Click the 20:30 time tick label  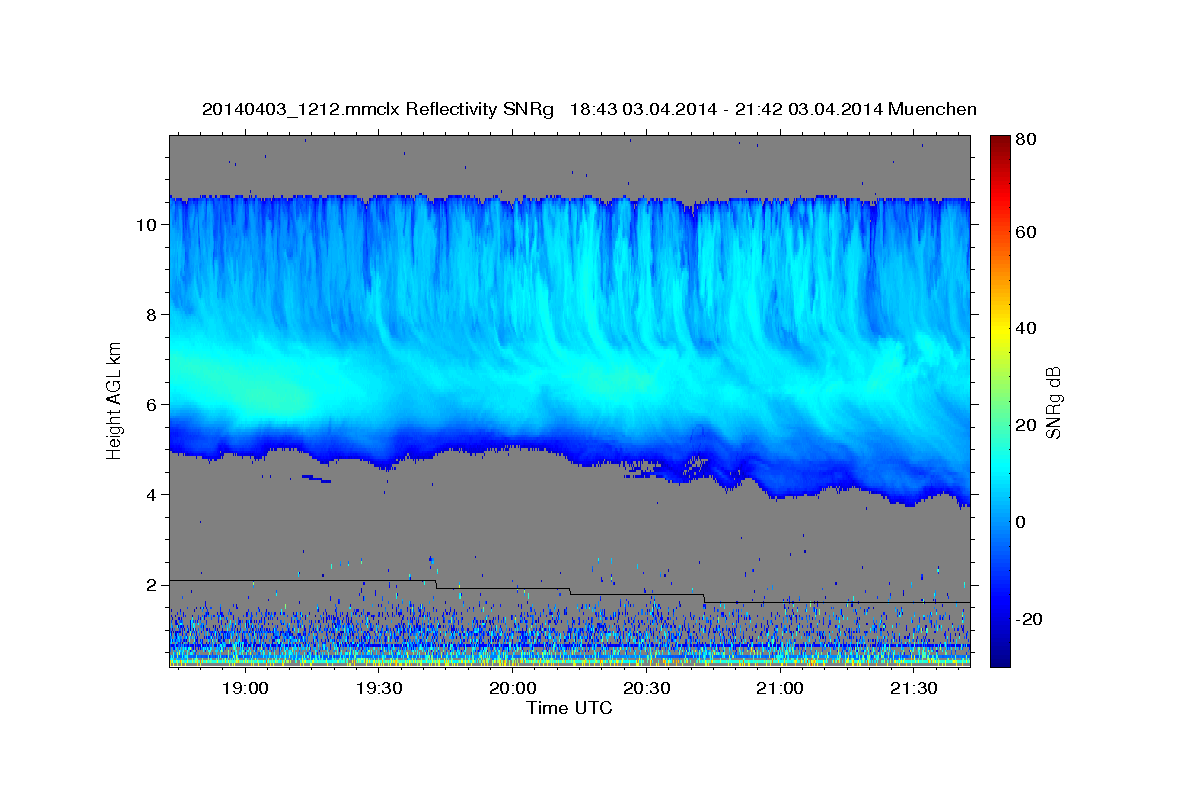pos(646,689)
